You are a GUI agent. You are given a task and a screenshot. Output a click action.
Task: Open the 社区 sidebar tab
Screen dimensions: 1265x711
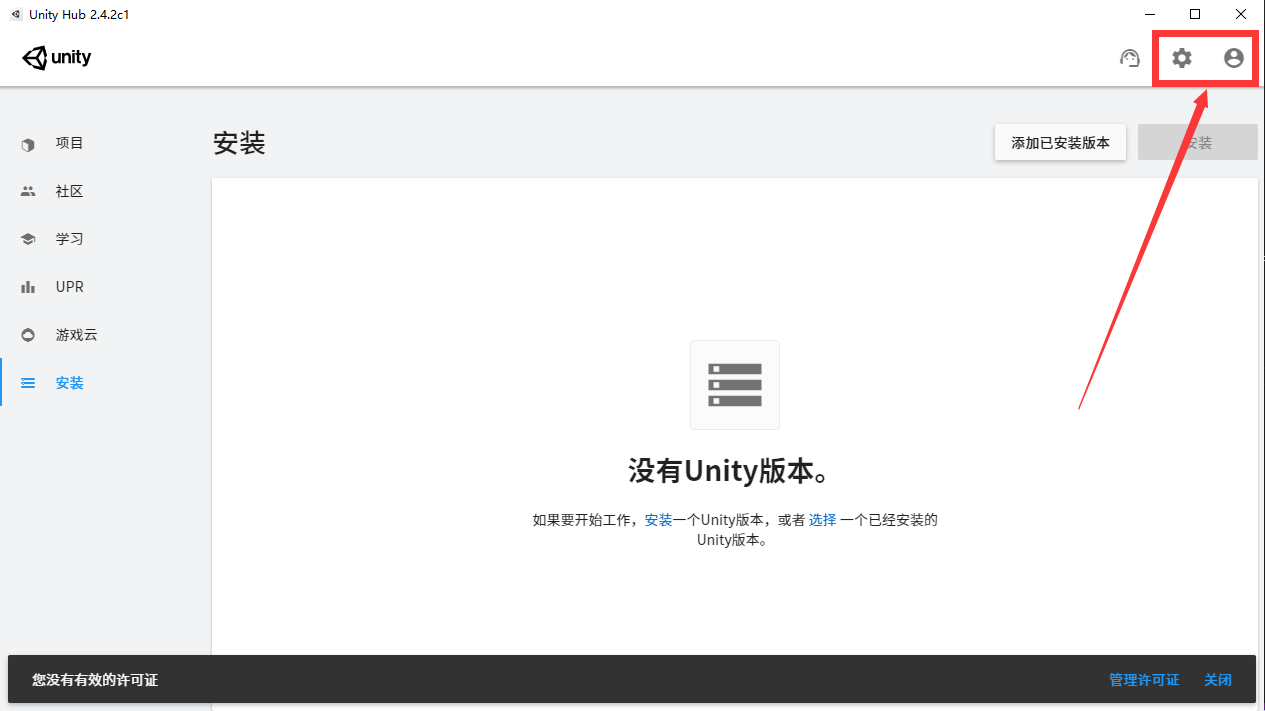pyautogui.click(x=100, y=192)
